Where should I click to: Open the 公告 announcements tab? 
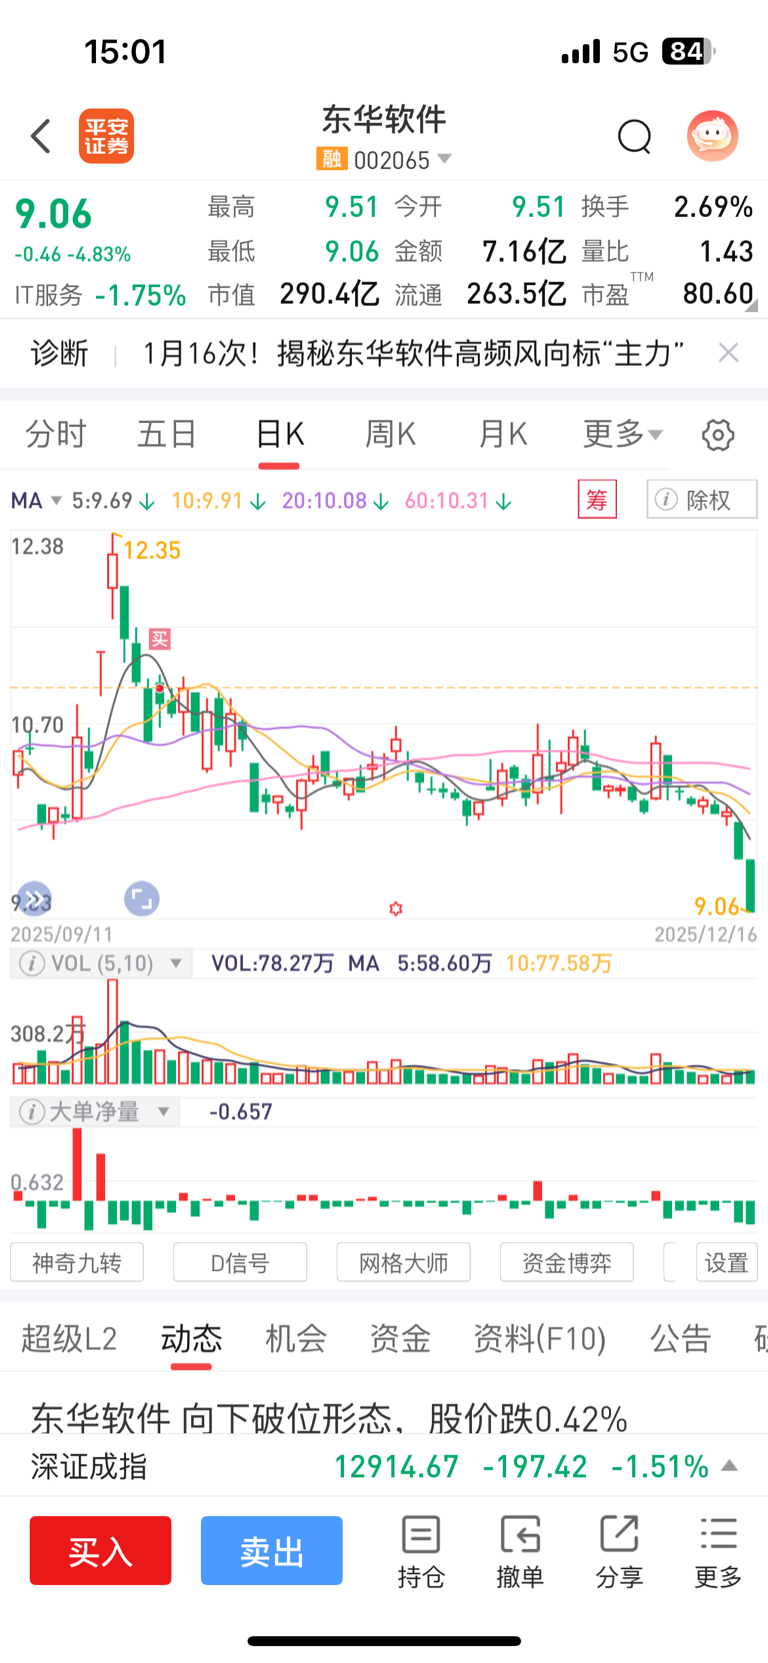681,1338
